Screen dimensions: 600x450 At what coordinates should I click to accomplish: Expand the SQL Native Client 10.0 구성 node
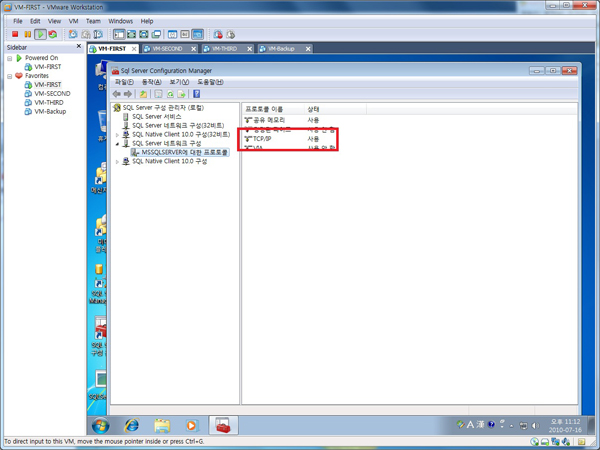(x=117, y=162)
